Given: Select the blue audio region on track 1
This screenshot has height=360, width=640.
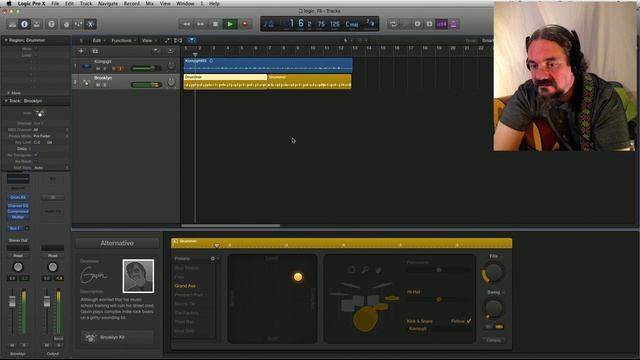Looking at the screenshot, I should pos(268,65).
